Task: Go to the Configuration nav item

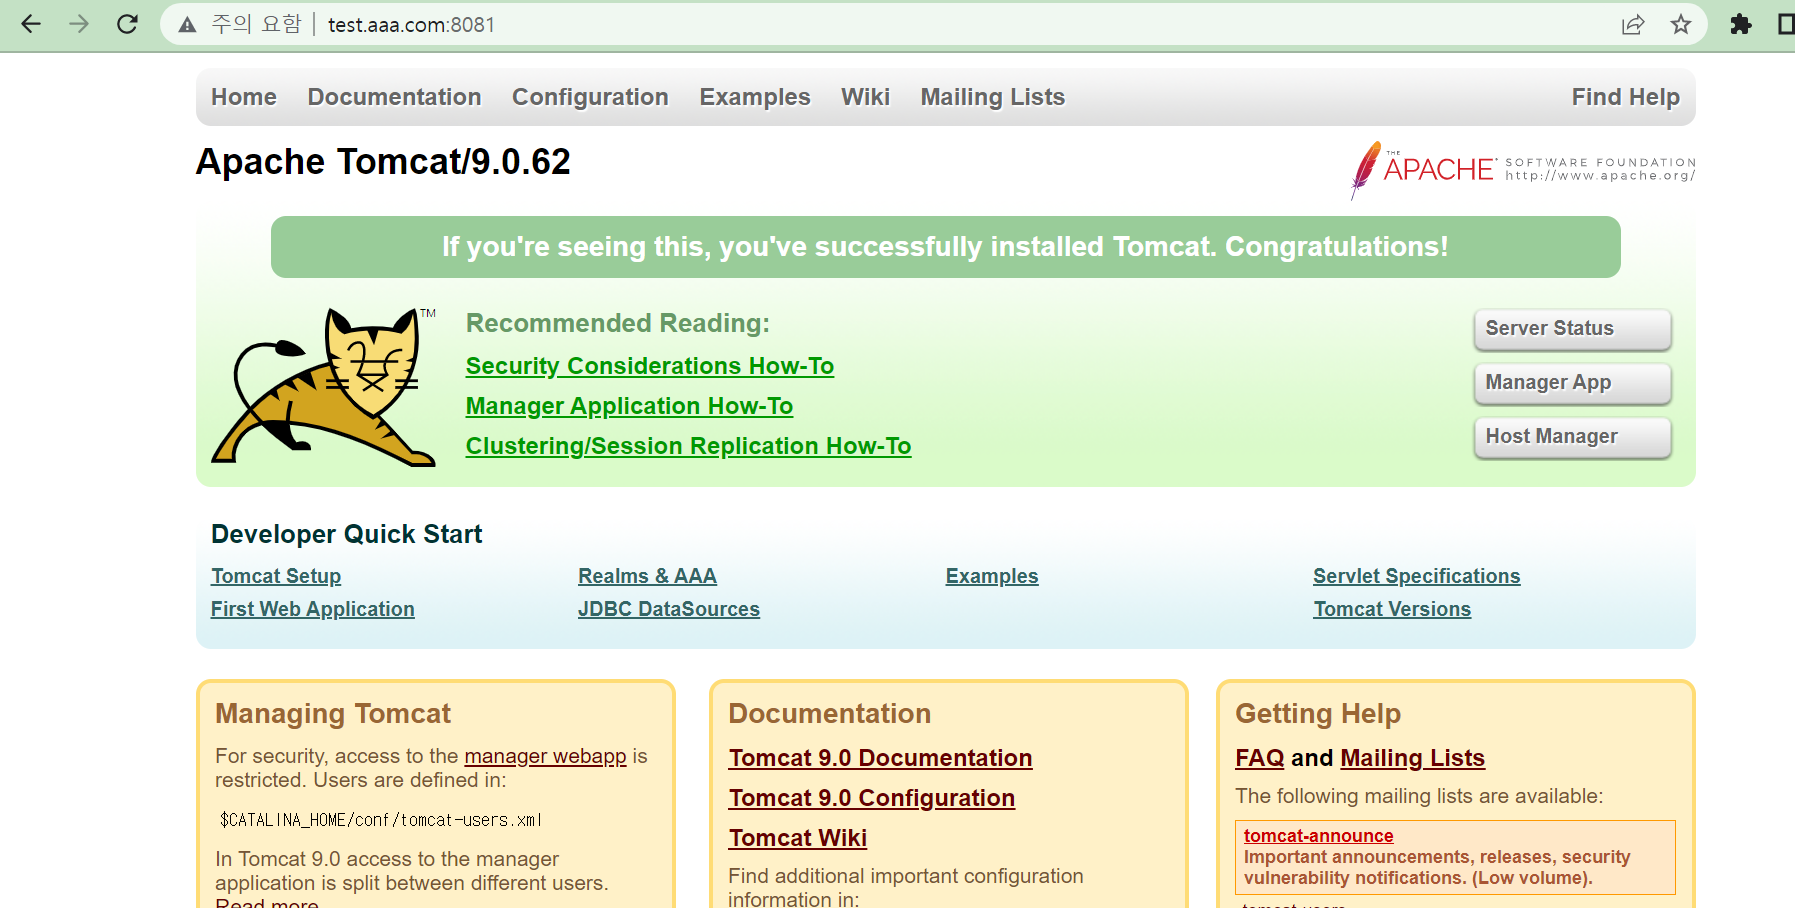Action: tap(590, 97)
